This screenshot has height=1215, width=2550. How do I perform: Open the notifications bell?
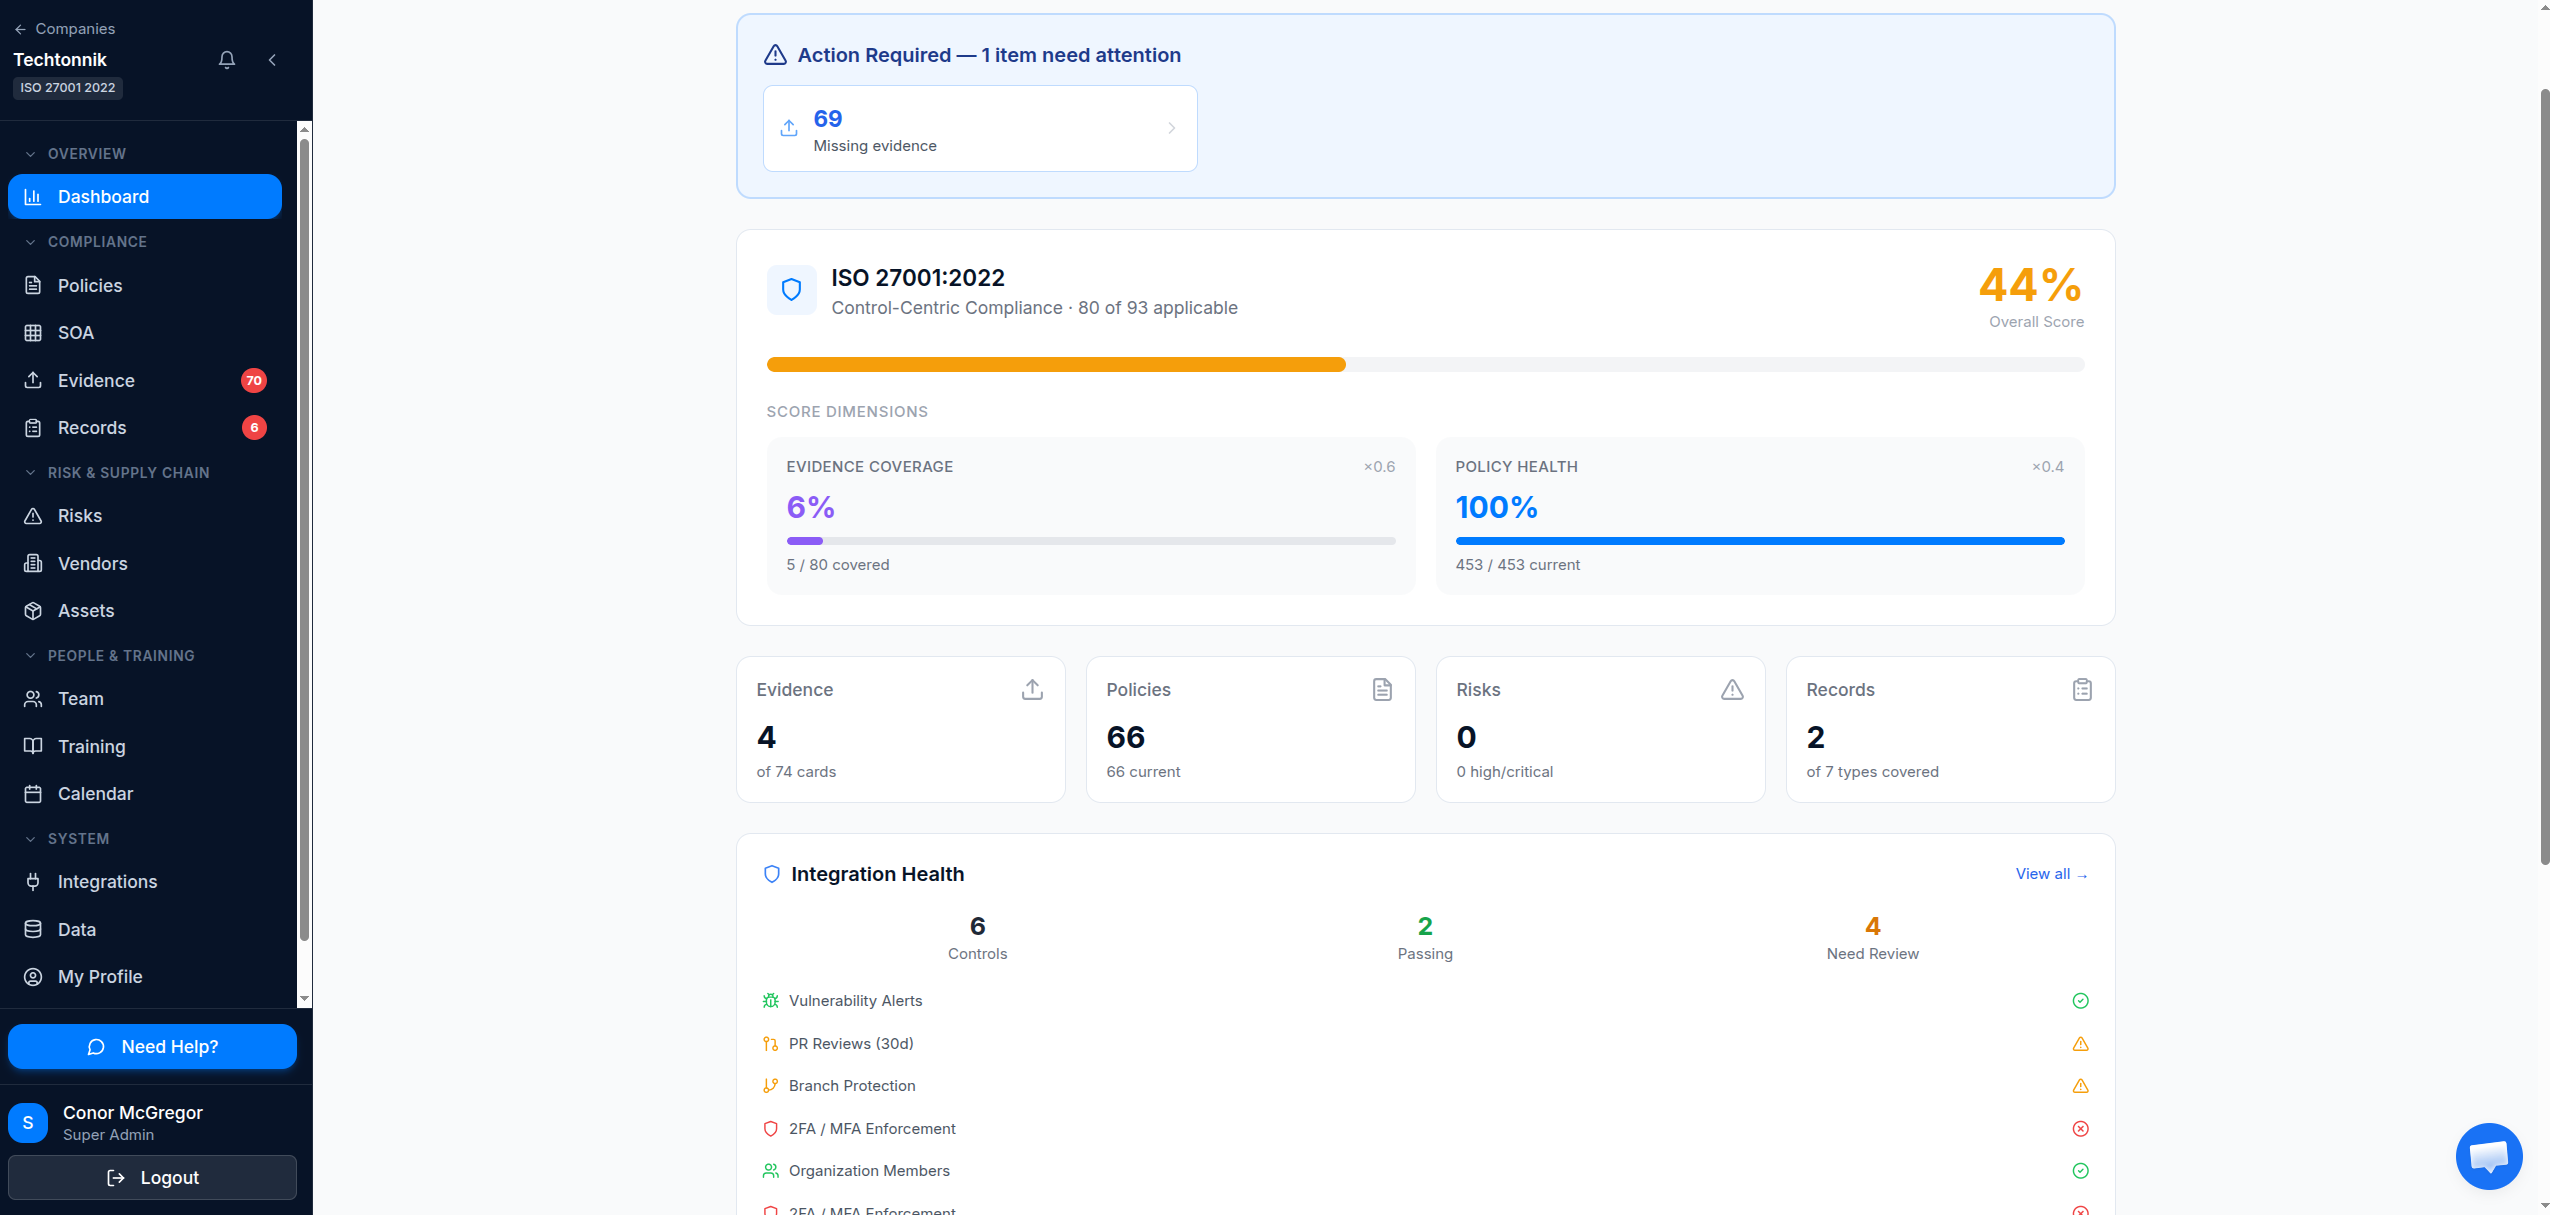[227, 60]
